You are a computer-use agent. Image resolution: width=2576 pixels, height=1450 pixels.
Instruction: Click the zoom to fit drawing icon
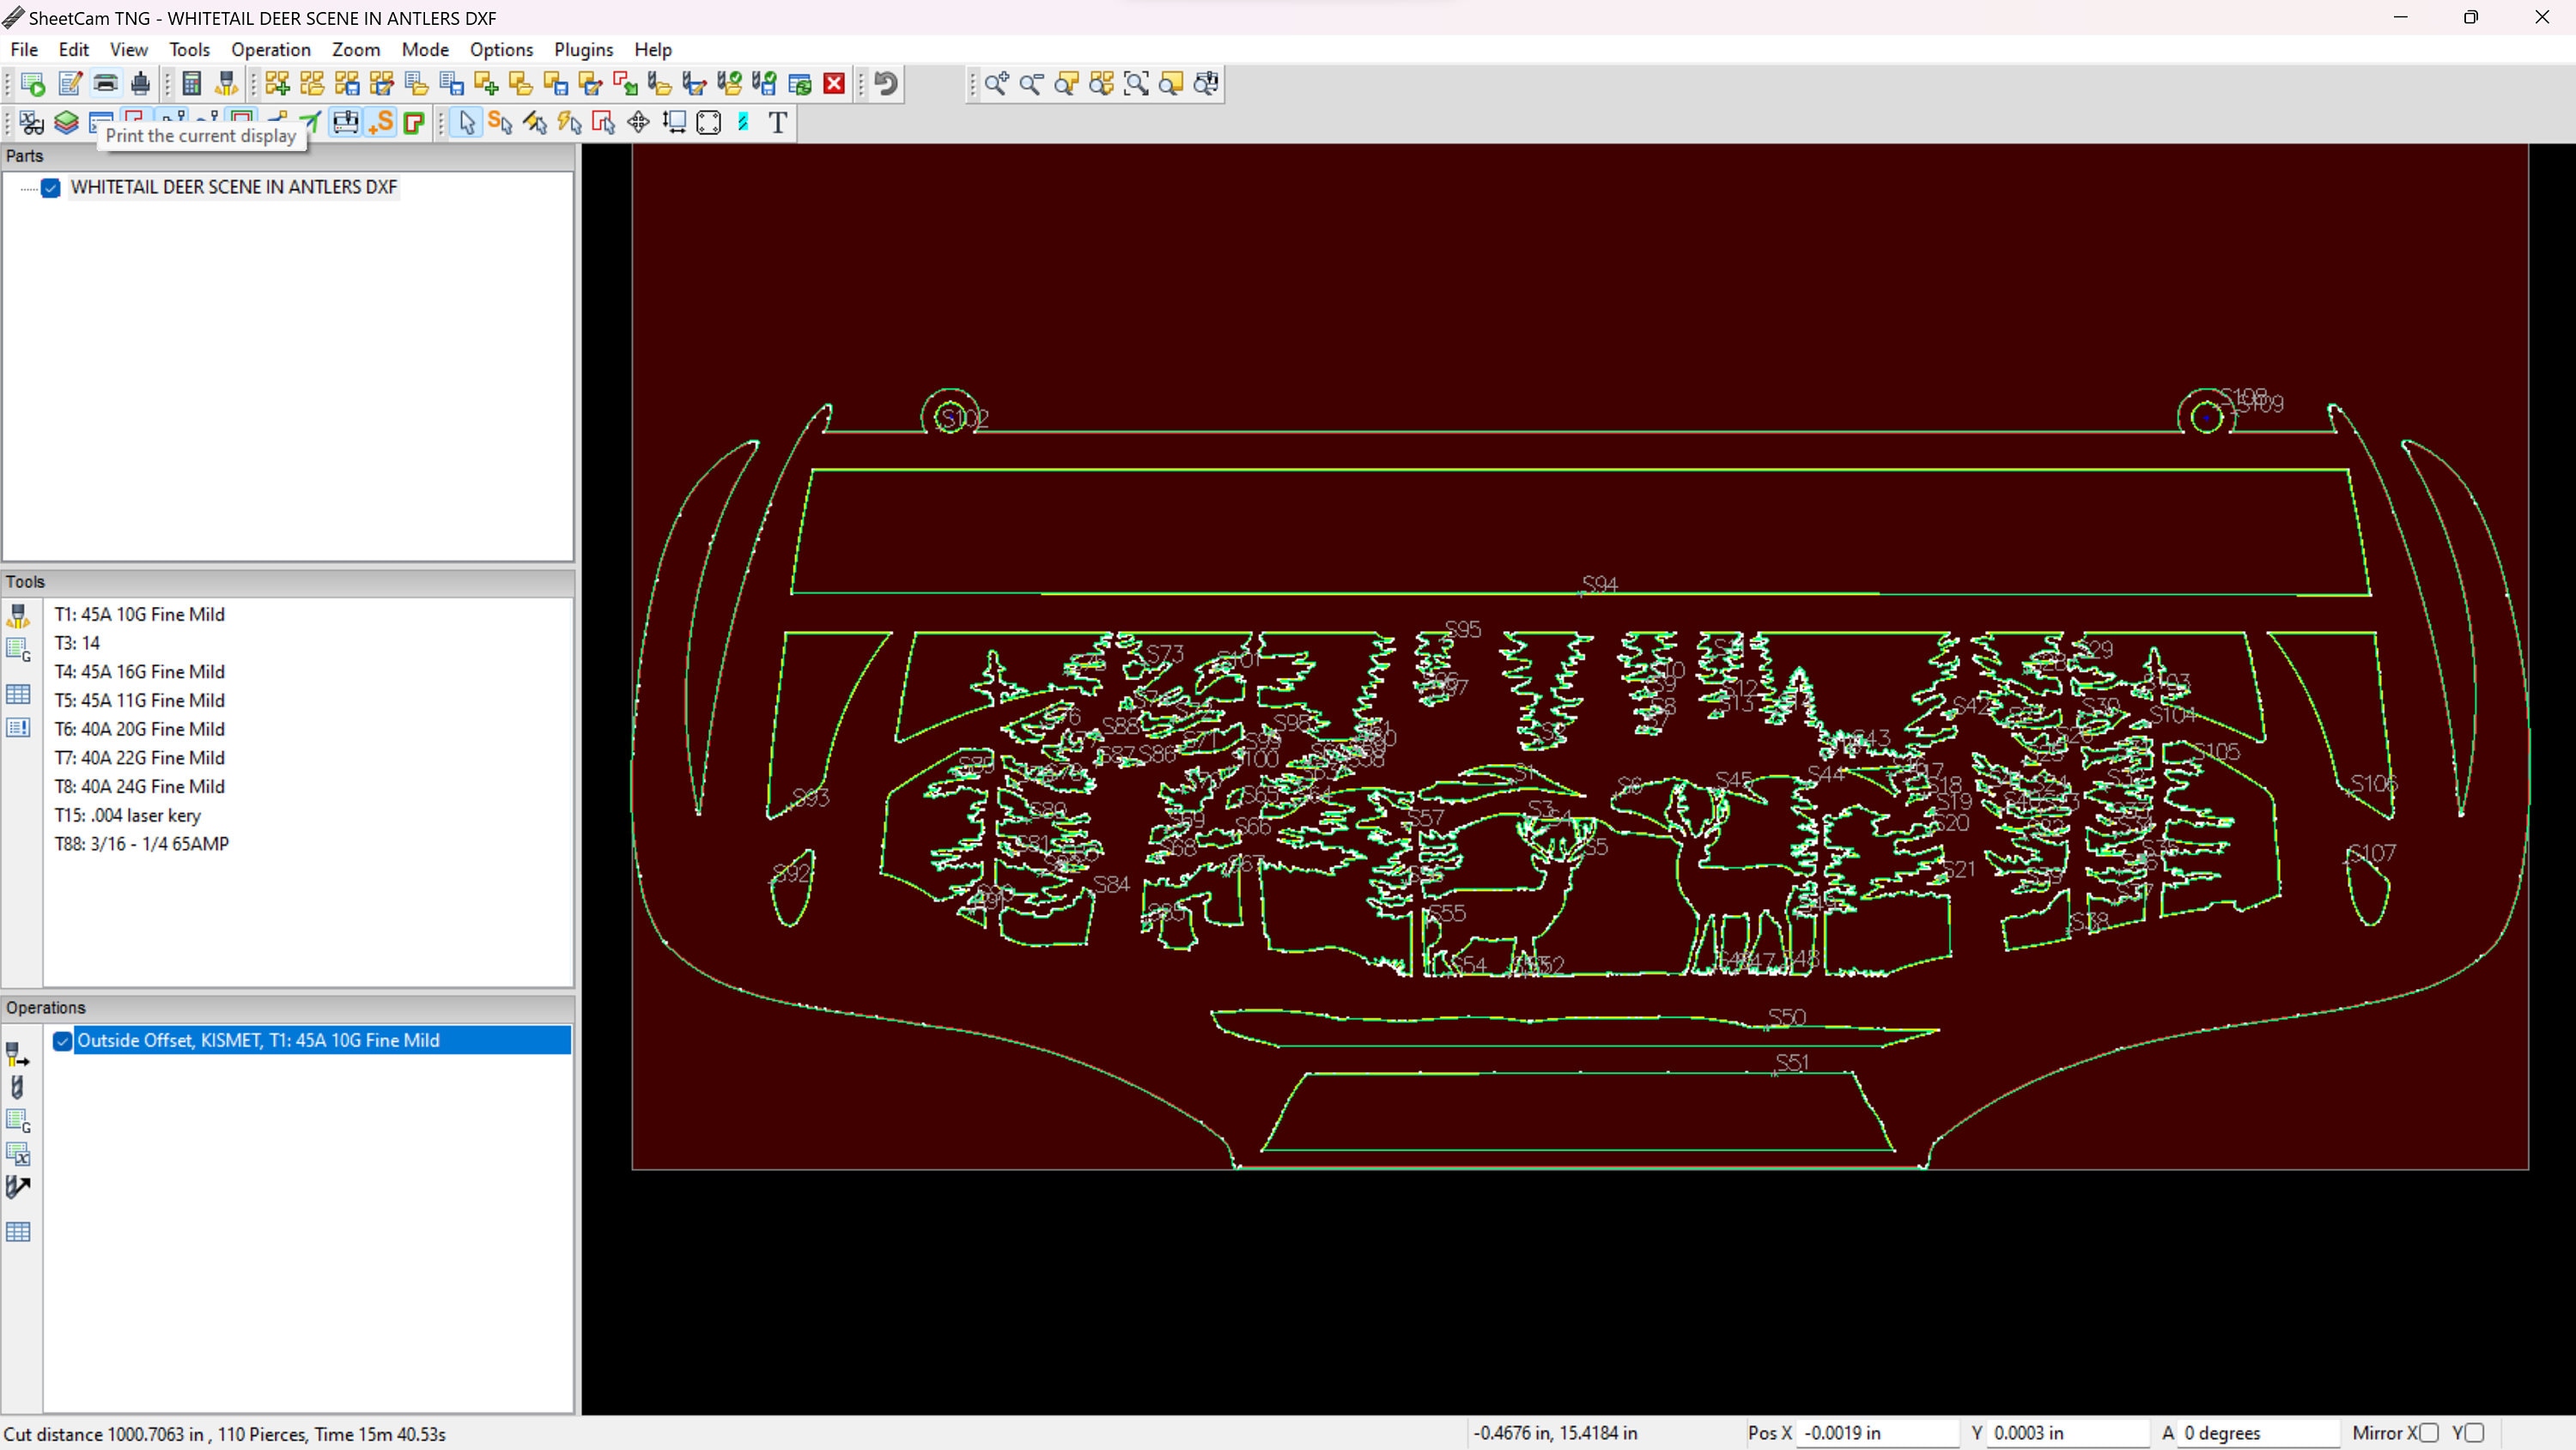click(x=1137, y=83)
